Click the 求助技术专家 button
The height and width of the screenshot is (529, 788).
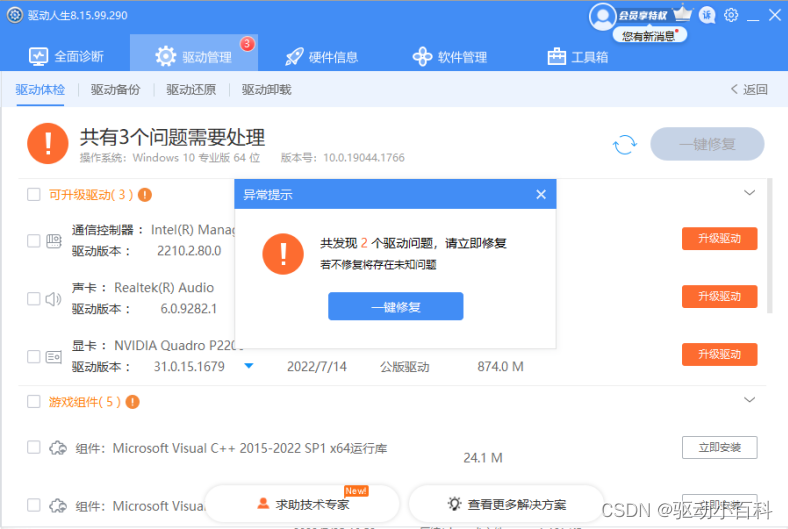302,504
